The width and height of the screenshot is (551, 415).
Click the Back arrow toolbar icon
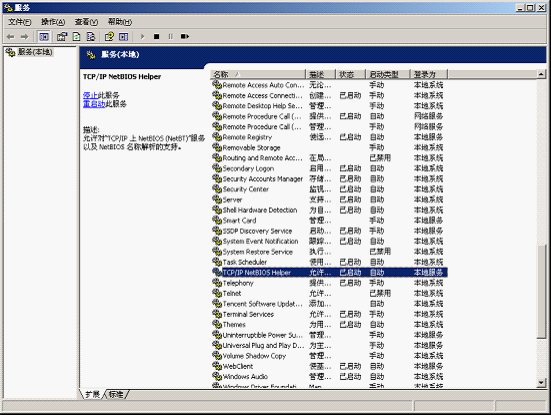pyautogui.click(x=11, y=37)
